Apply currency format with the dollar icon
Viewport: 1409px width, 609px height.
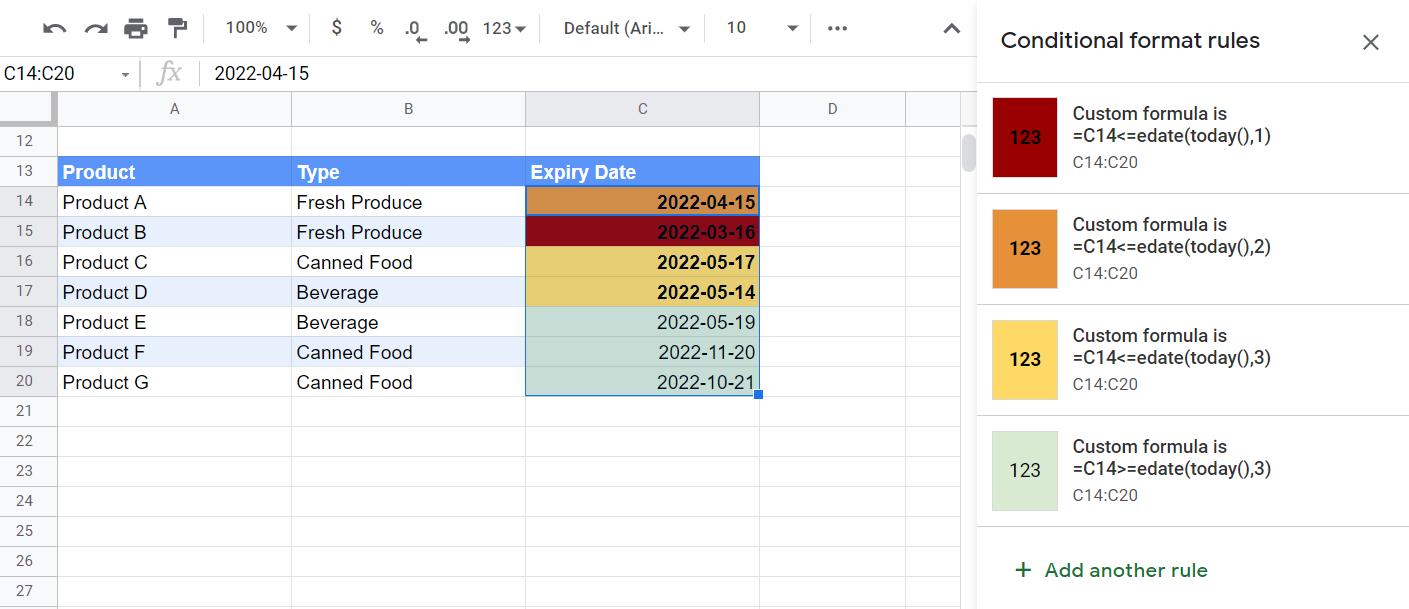337,28
